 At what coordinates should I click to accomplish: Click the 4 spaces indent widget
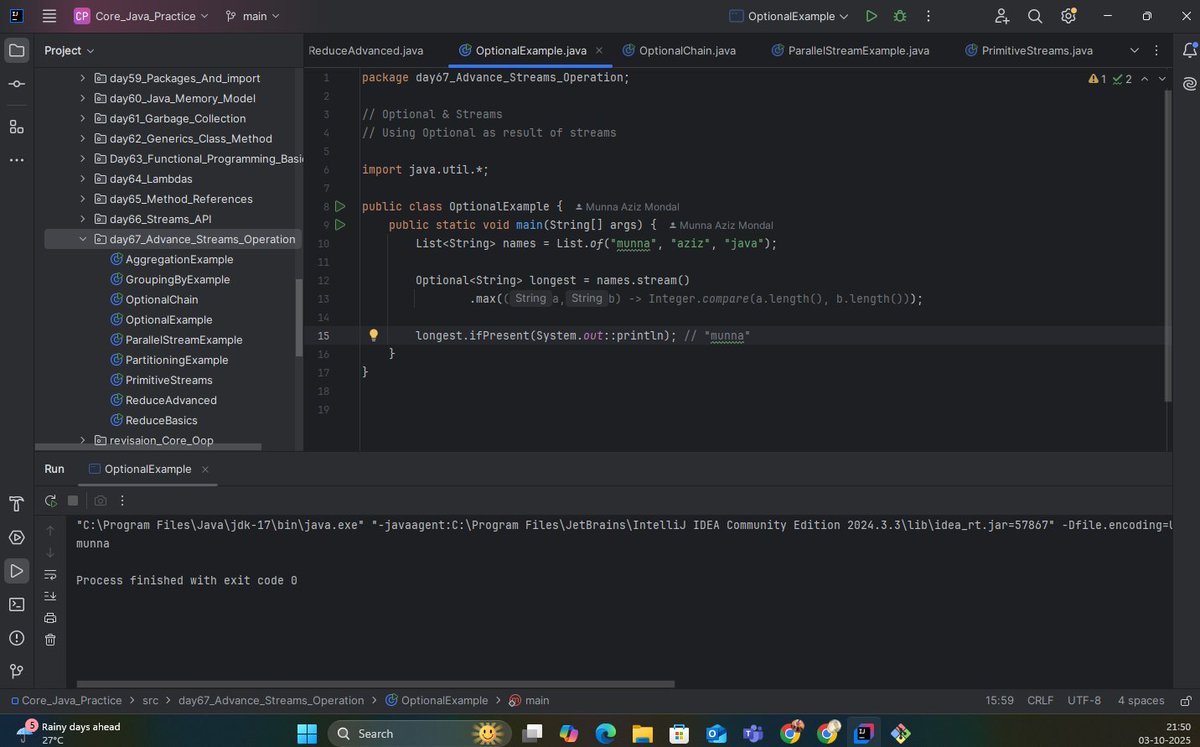[1141, 700]
